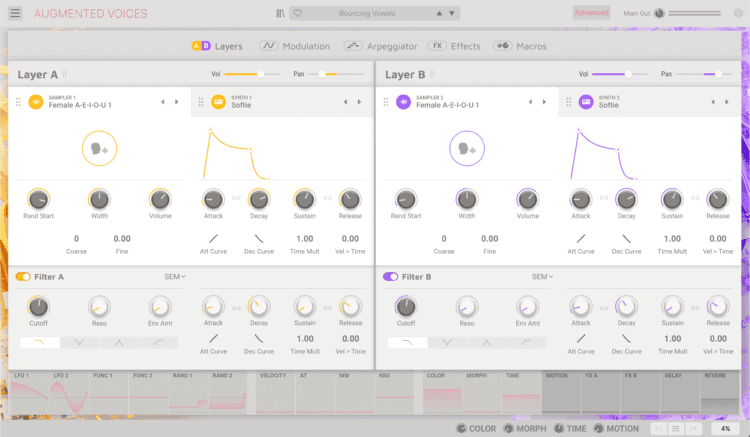The height and width of the screenshot is (437, 750).
Task: Adjust the Main Out knob
Action: 659,13
